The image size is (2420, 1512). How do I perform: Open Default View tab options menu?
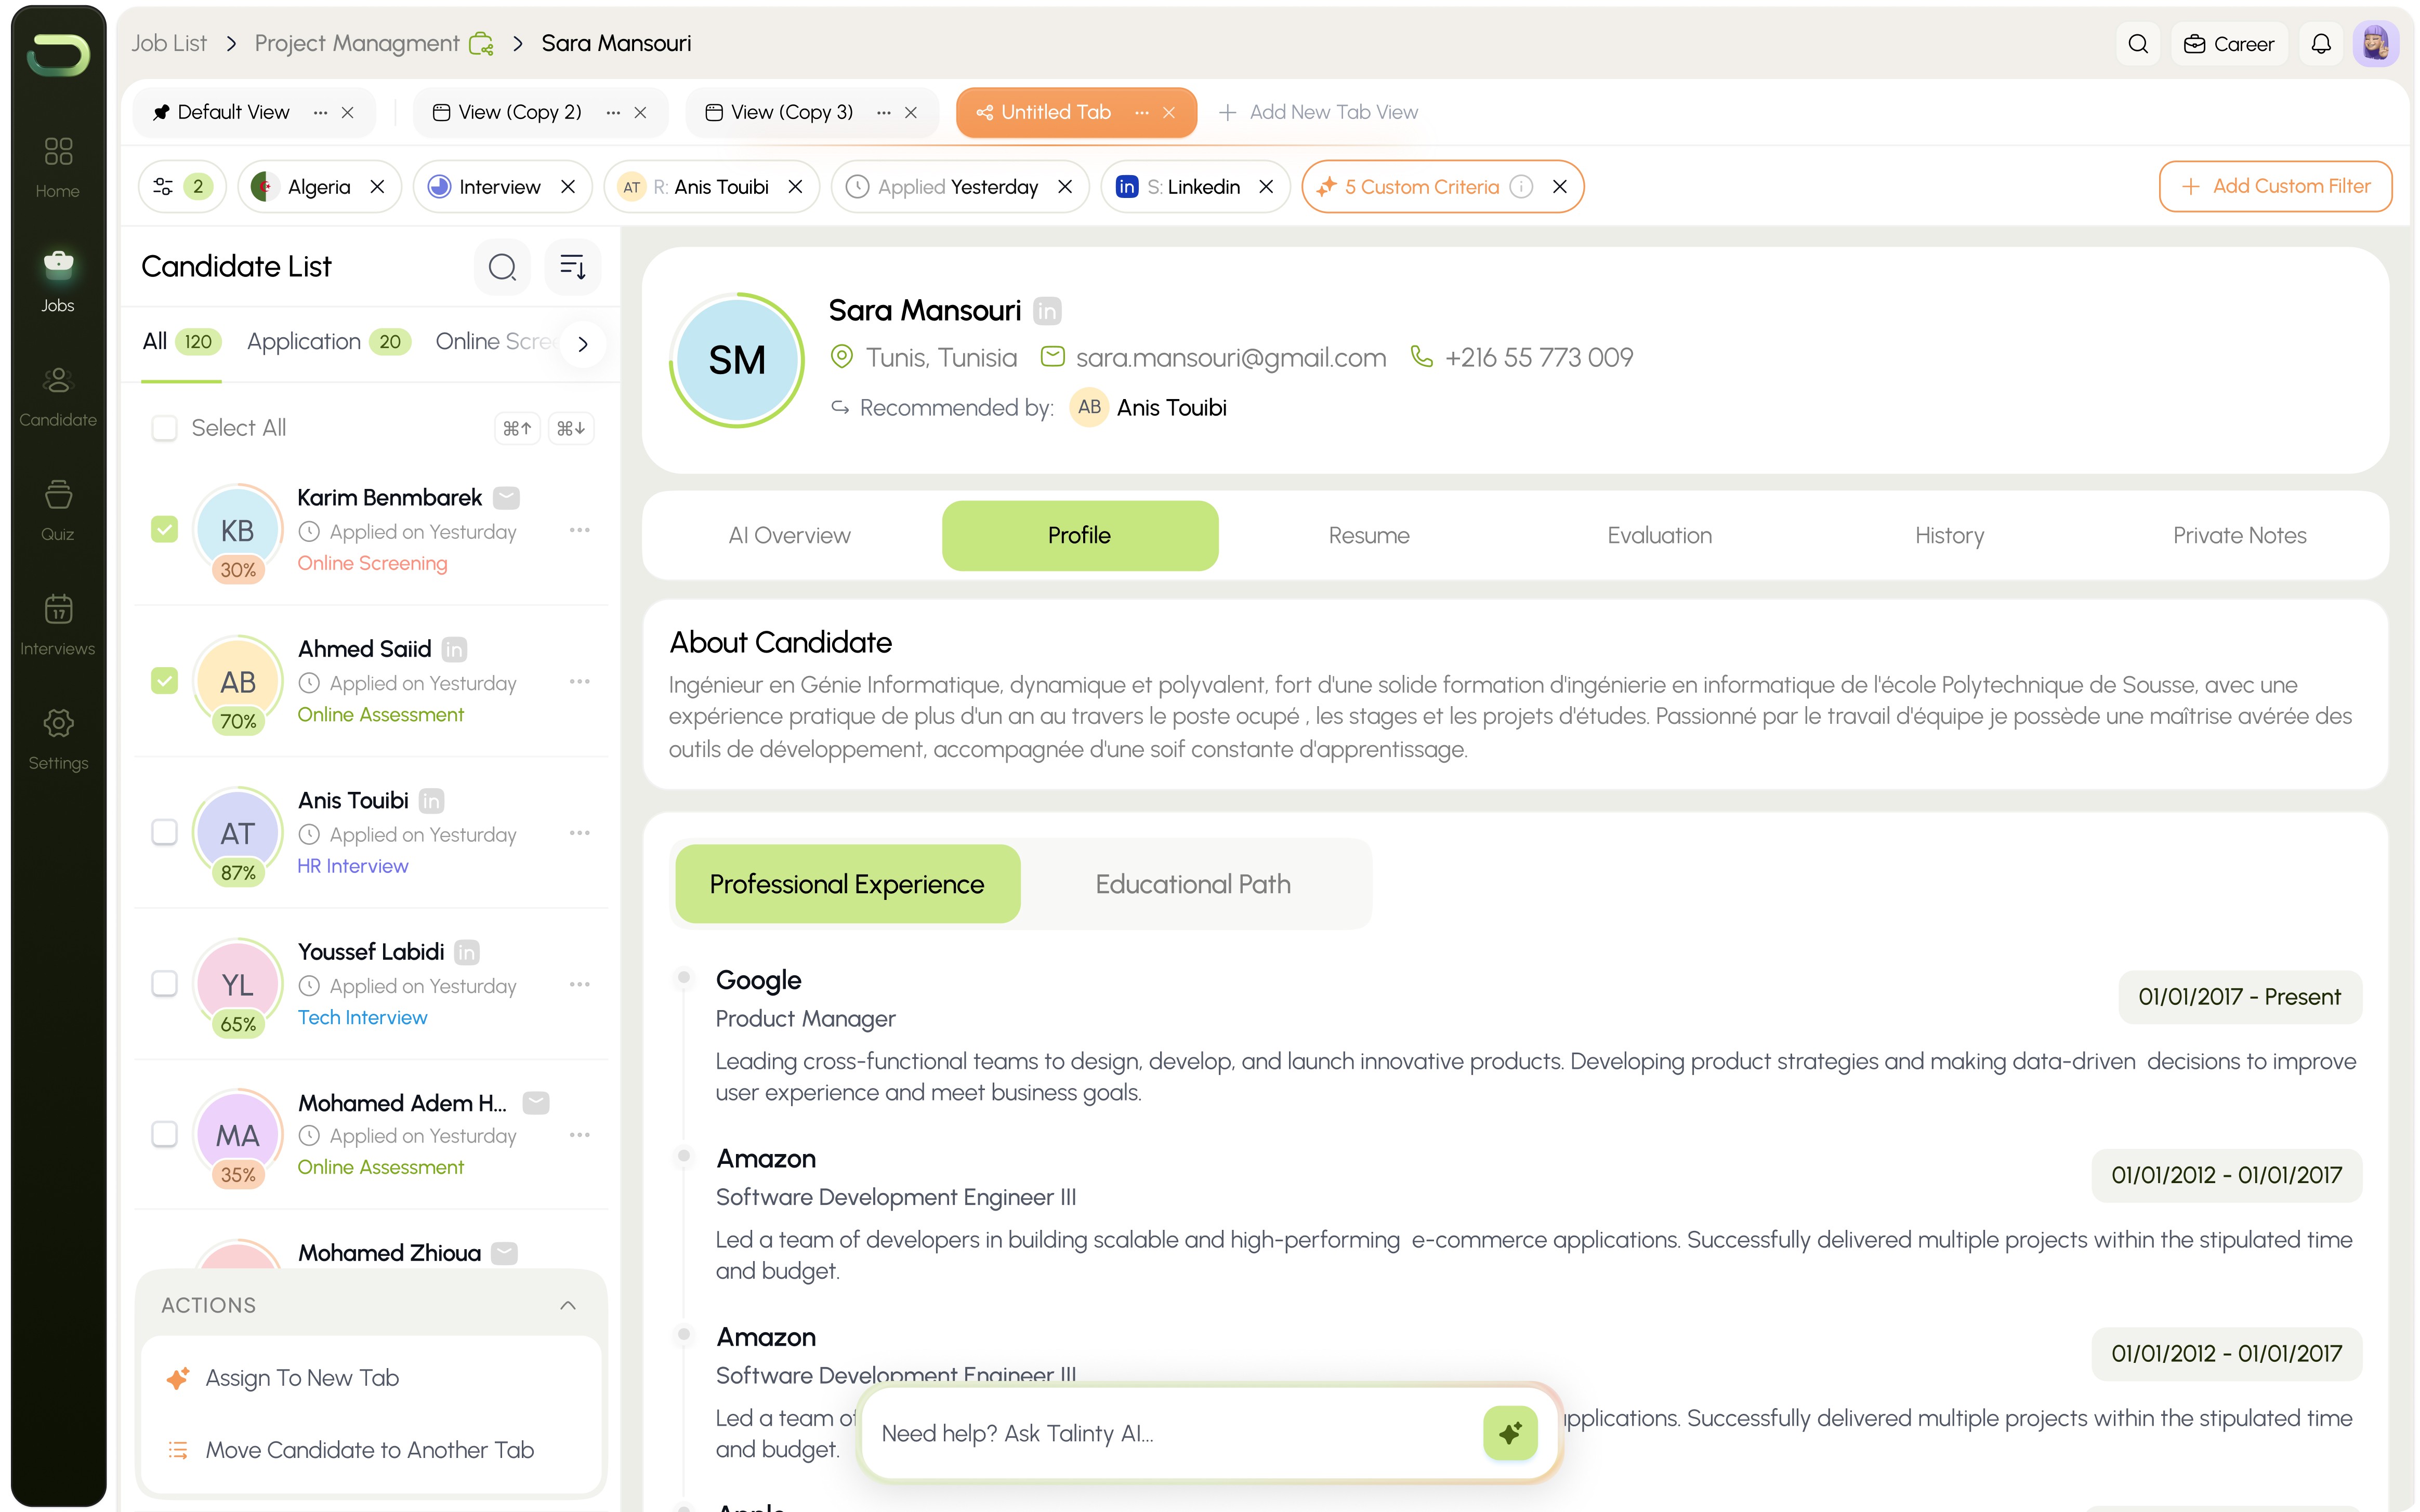tap(320, 112)
